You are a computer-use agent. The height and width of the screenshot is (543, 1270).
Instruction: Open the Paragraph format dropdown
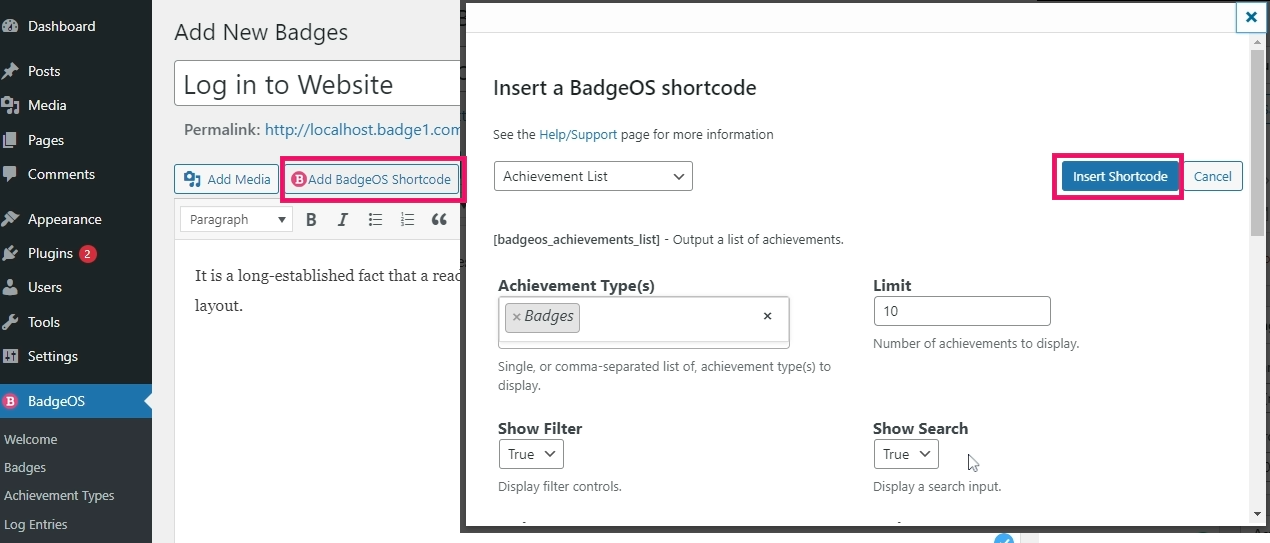[x=236, y=220]
